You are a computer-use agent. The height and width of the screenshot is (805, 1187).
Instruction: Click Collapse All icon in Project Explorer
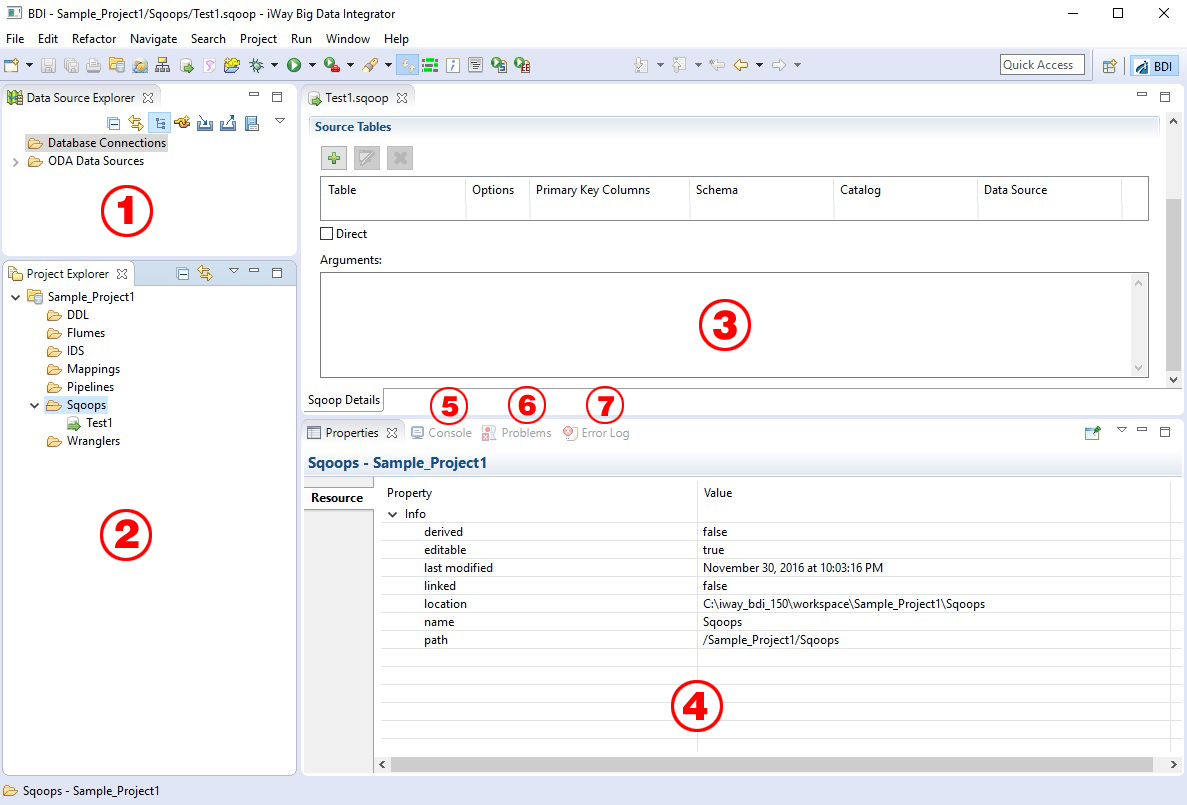coord(182,273)
